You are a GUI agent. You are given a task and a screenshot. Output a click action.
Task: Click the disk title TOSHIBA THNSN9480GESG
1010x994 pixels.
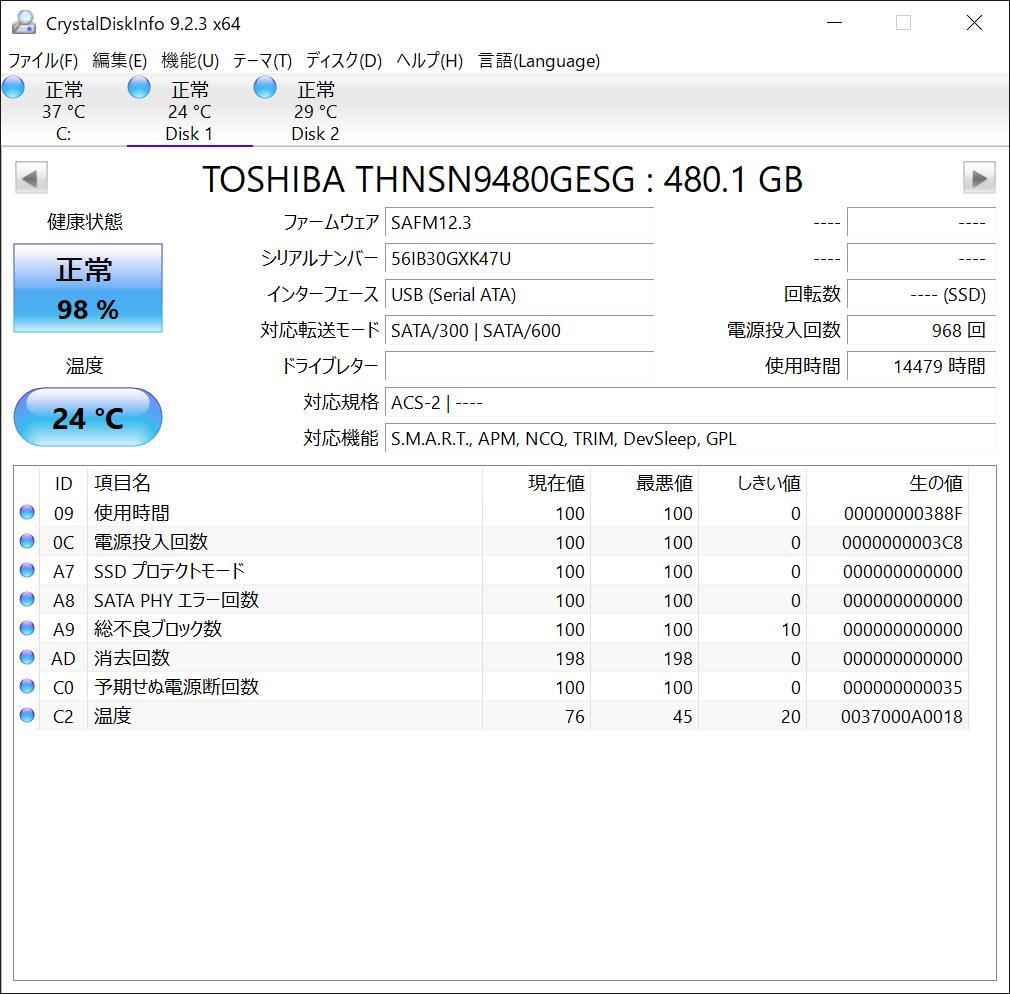point(419,179)
